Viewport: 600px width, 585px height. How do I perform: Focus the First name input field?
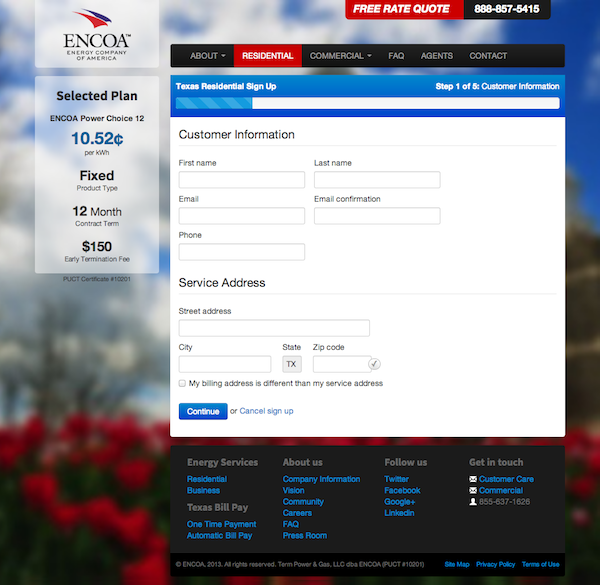pyautogui.click(x=241, y=180)
